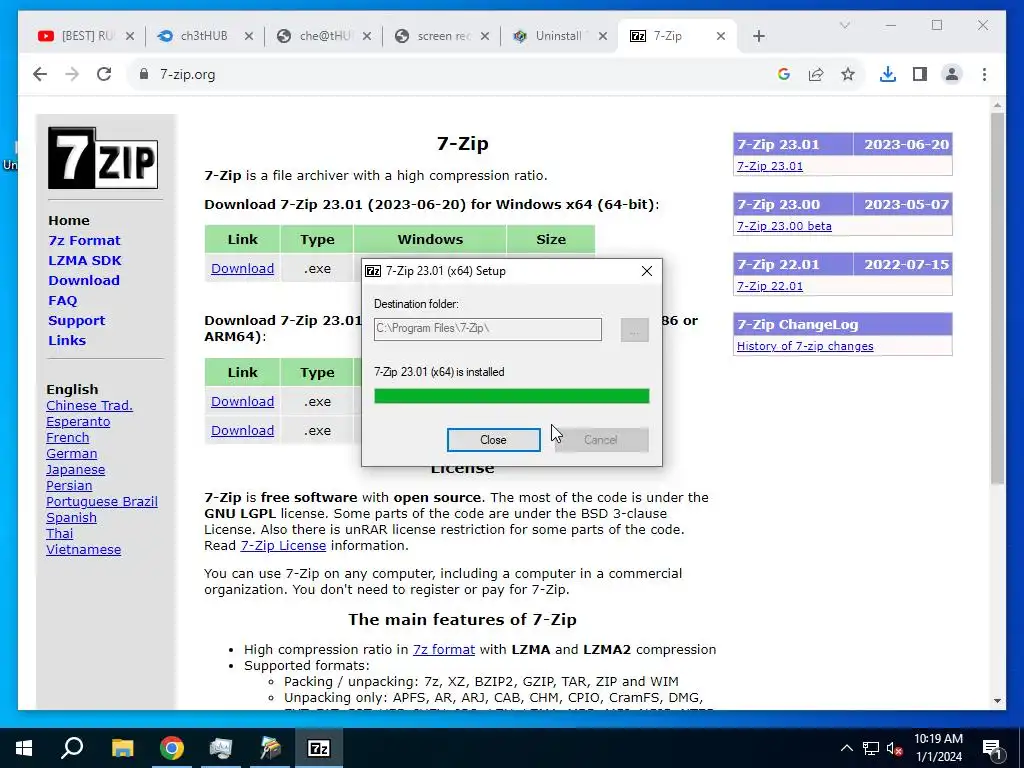Screen dimensions: 1024x768
Task: Open the 7z Format sidebar link
Action: (84, 240)
